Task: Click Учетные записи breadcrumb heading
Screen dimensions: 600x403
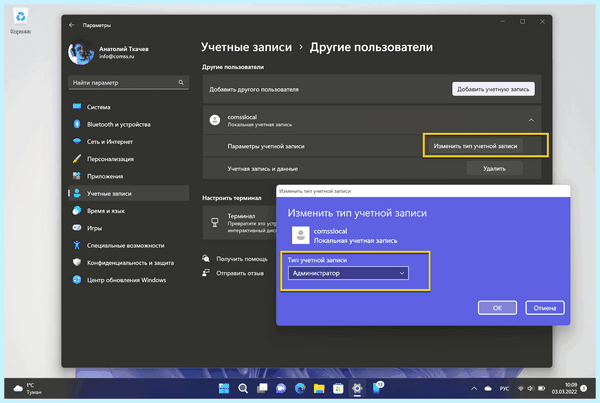Action: (246, 47)
